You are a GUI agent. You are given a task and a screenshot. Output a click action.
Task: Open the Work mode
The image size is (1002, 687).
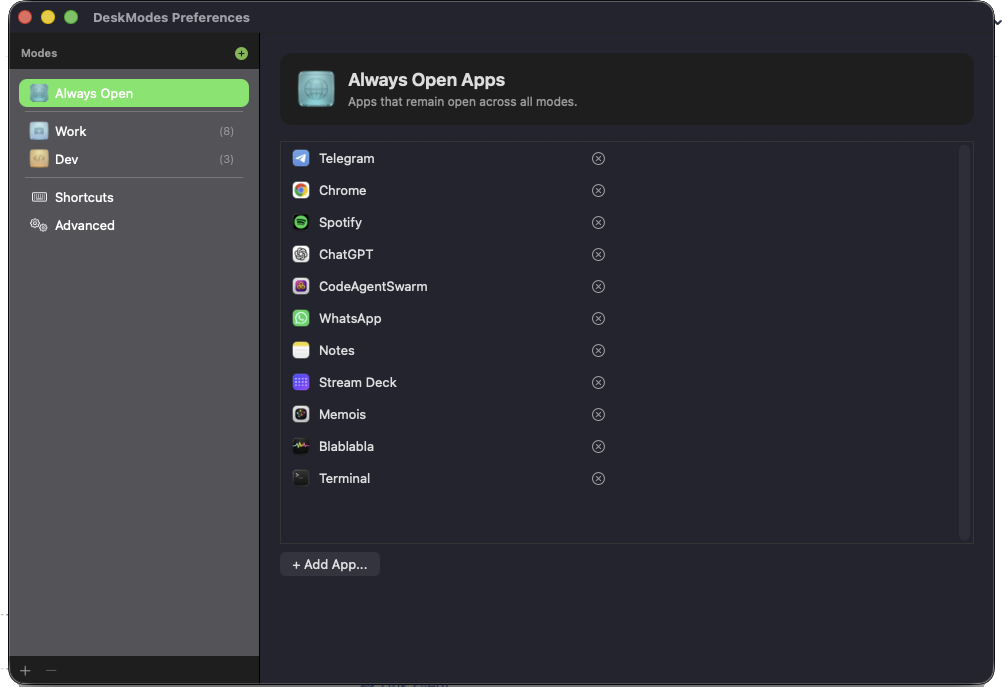pyautogui.click(x=134, y=131)
